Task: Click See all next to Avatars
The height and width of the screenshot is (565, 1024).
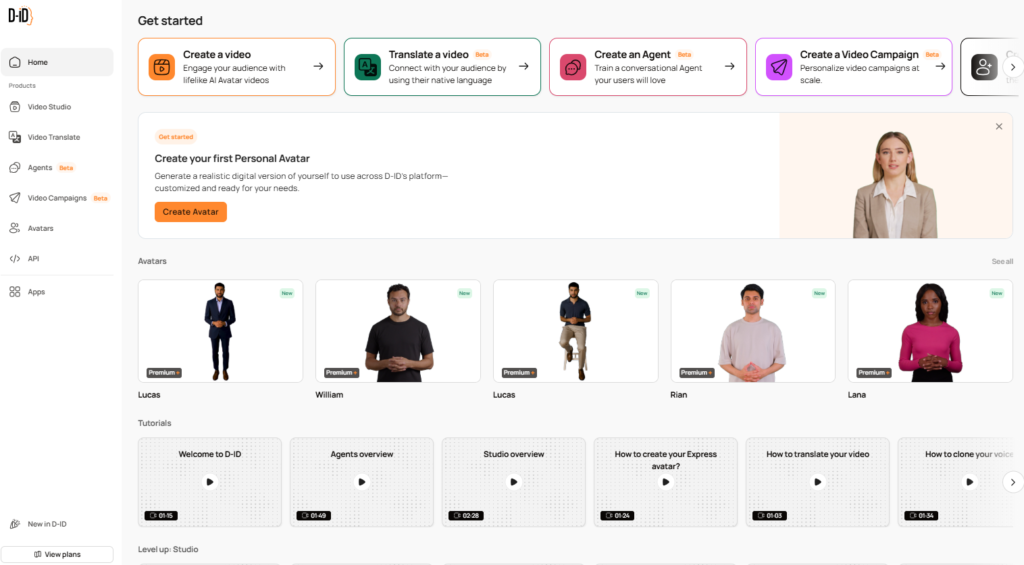Action: coord(1002,261)
